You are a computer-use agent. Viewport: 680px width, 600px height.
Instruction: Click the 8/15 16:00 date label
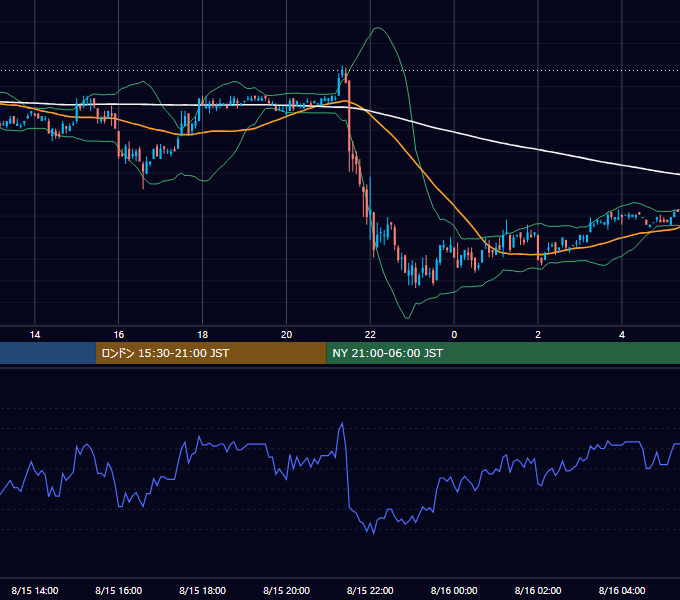[x=118, y=590]
